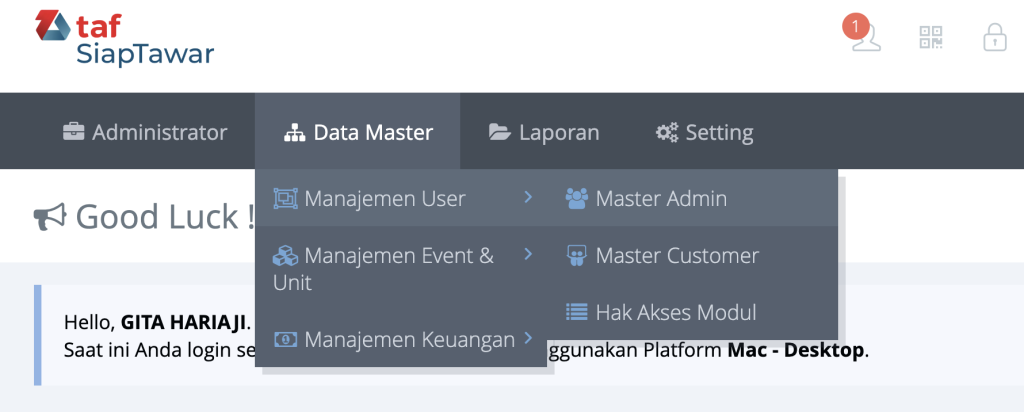Select Hak Akses Modul entry
The height and width of the screenshot is (412, 1024).
pos(675,312)
